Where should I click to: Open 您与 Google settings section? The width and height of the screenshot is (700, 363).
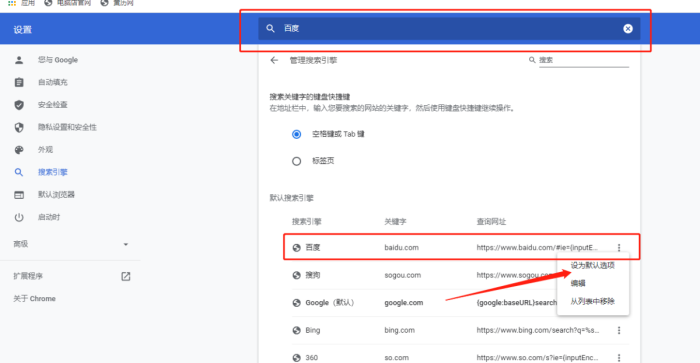[58, 60]
